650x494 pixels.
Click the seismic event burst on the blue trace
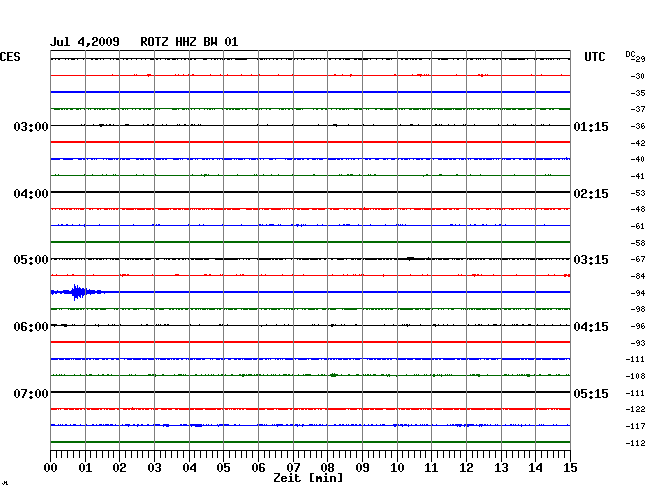click(78, 292)
